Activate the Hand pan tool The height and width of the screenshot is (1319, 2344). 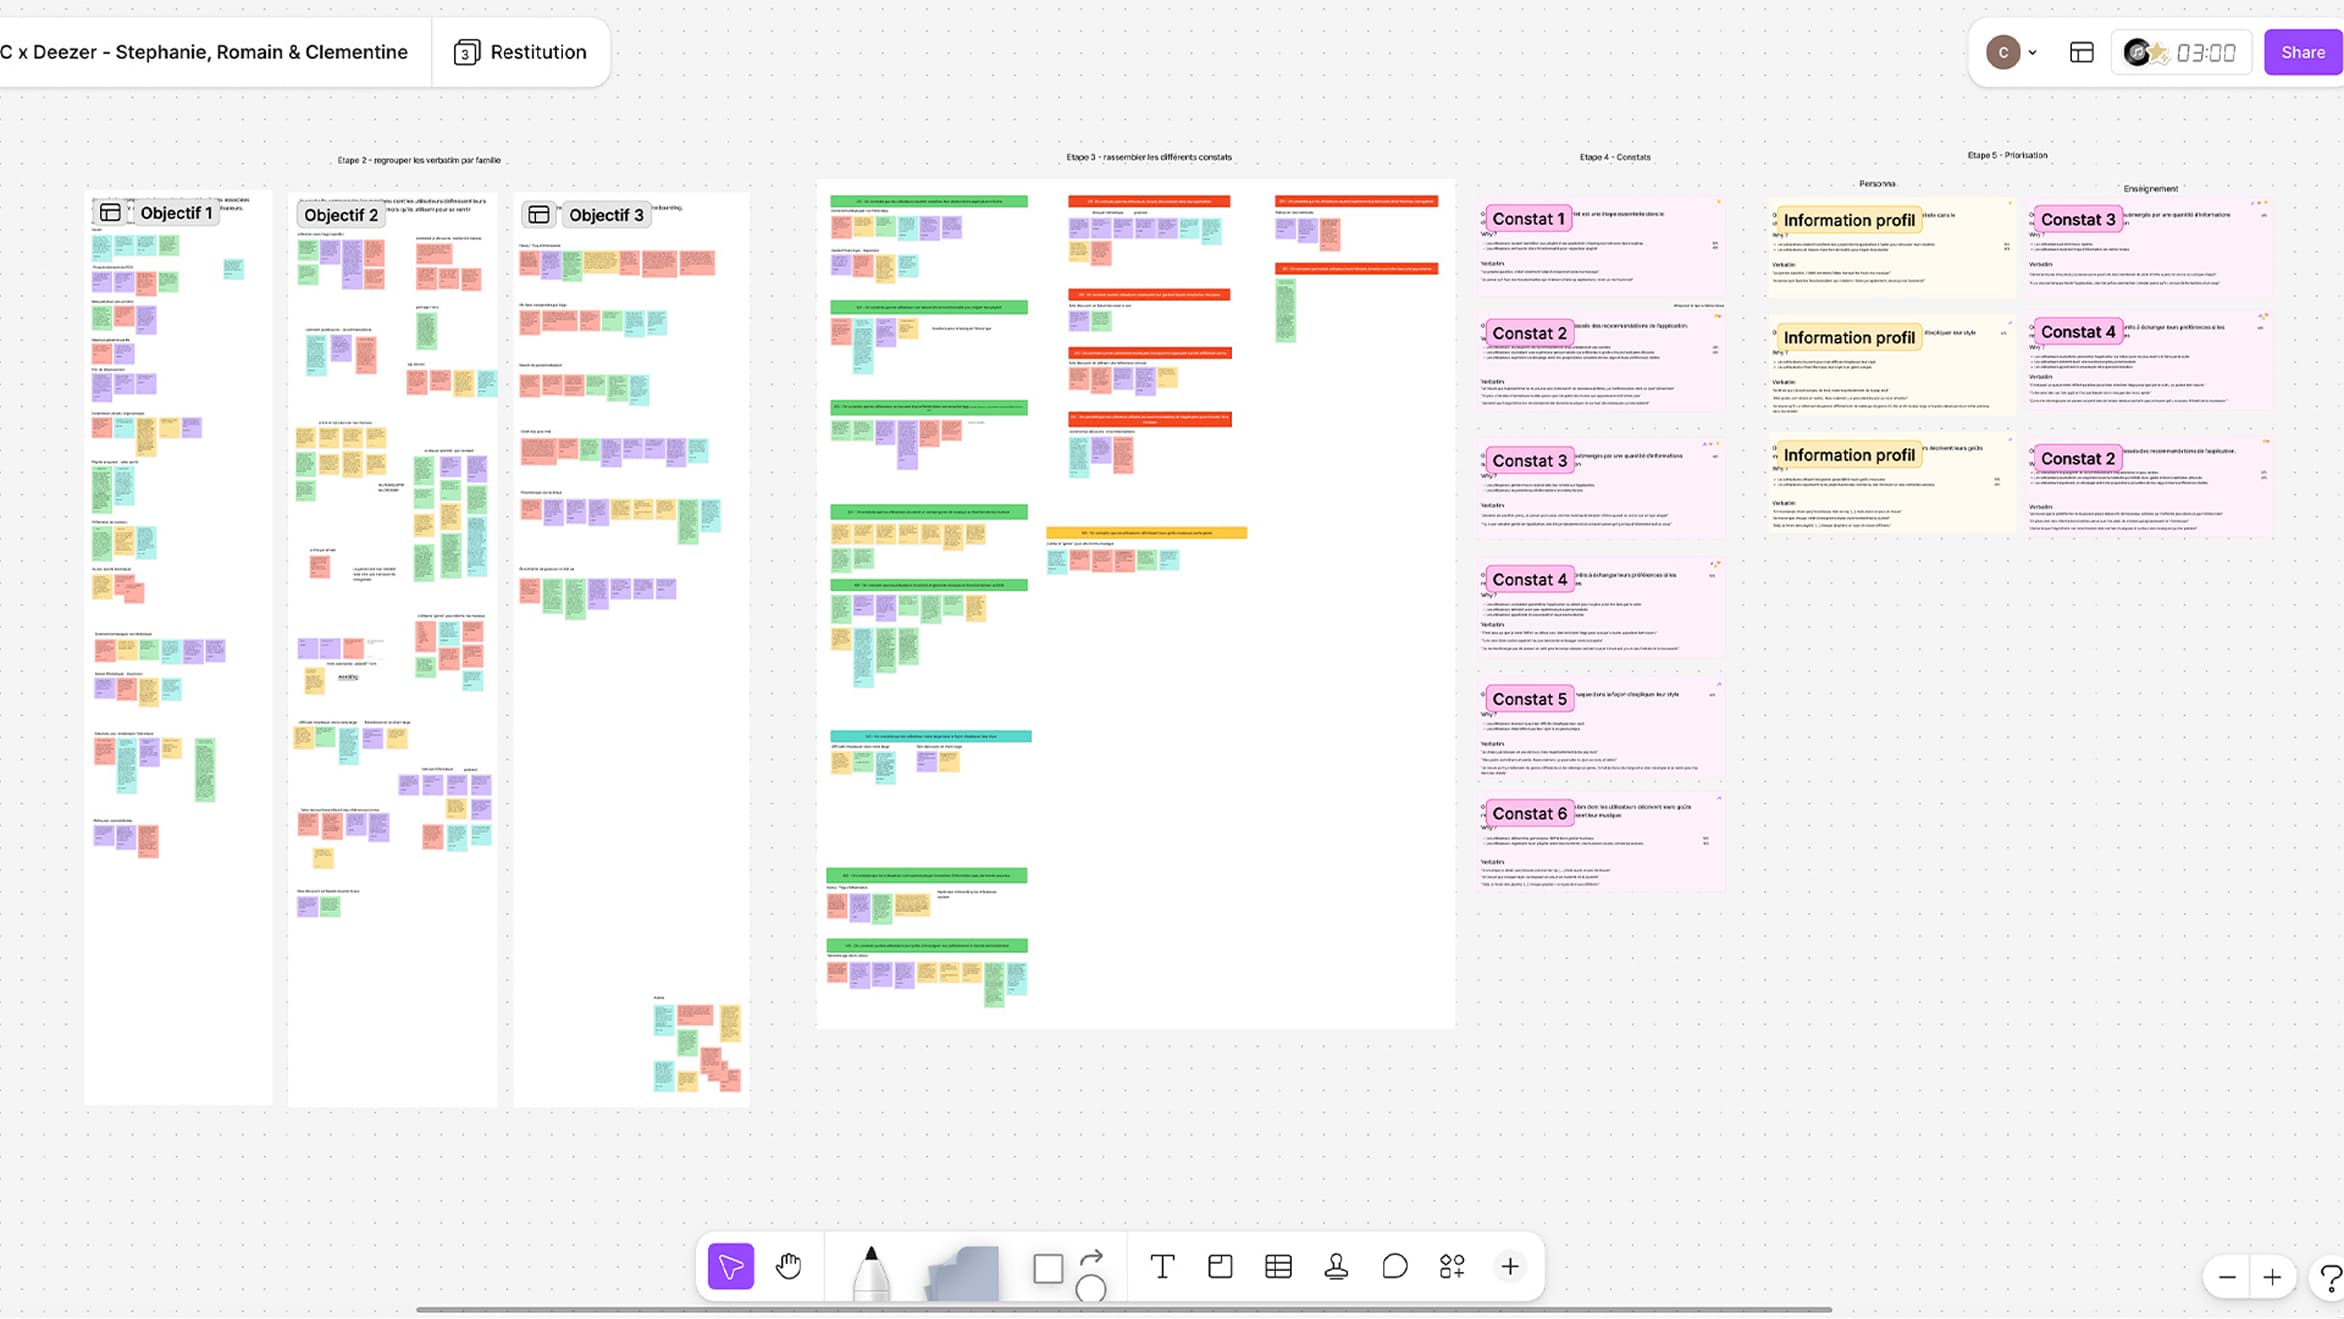click(x=789, y=1266)
